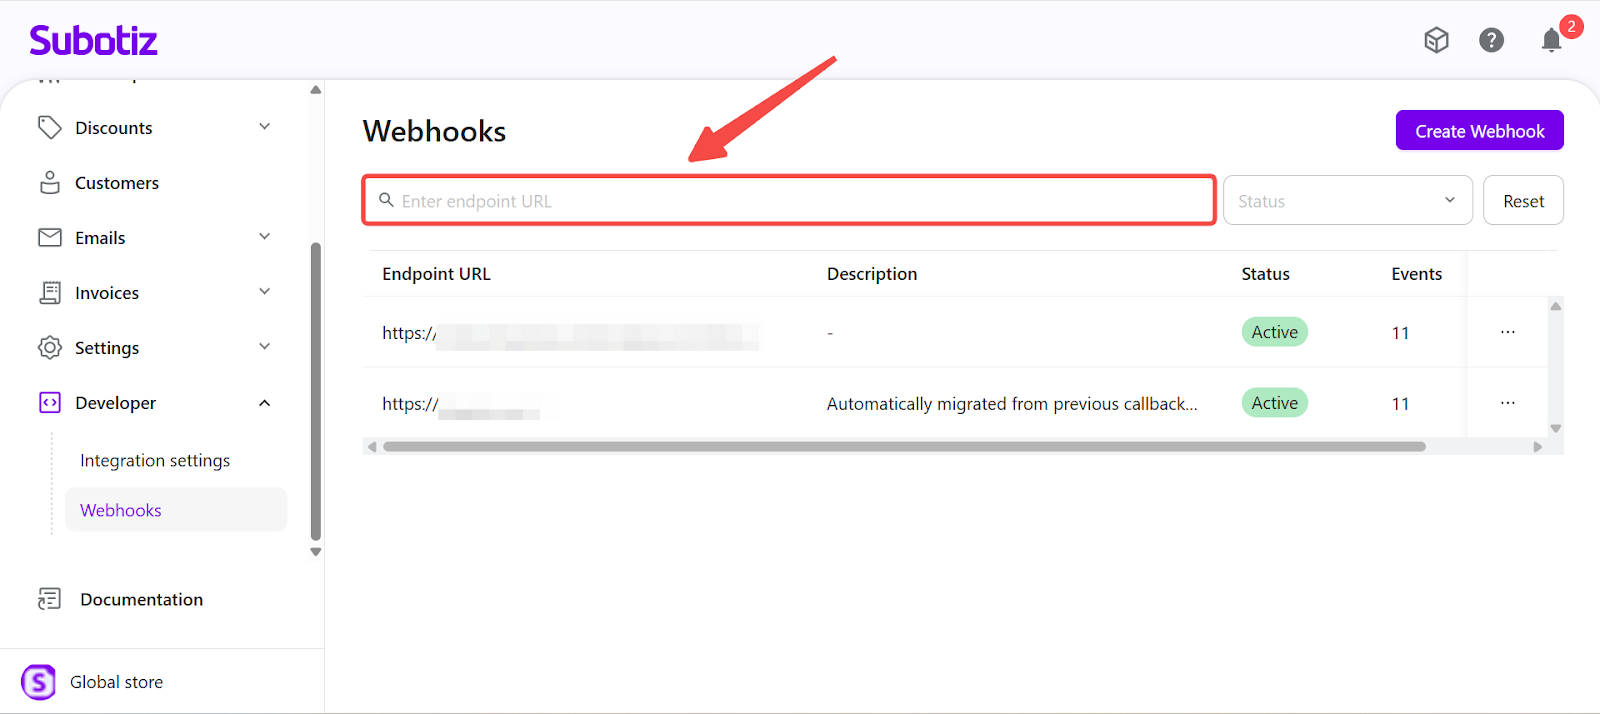
Task: Click the Create Webhook button
Action: coord(1479,131)
